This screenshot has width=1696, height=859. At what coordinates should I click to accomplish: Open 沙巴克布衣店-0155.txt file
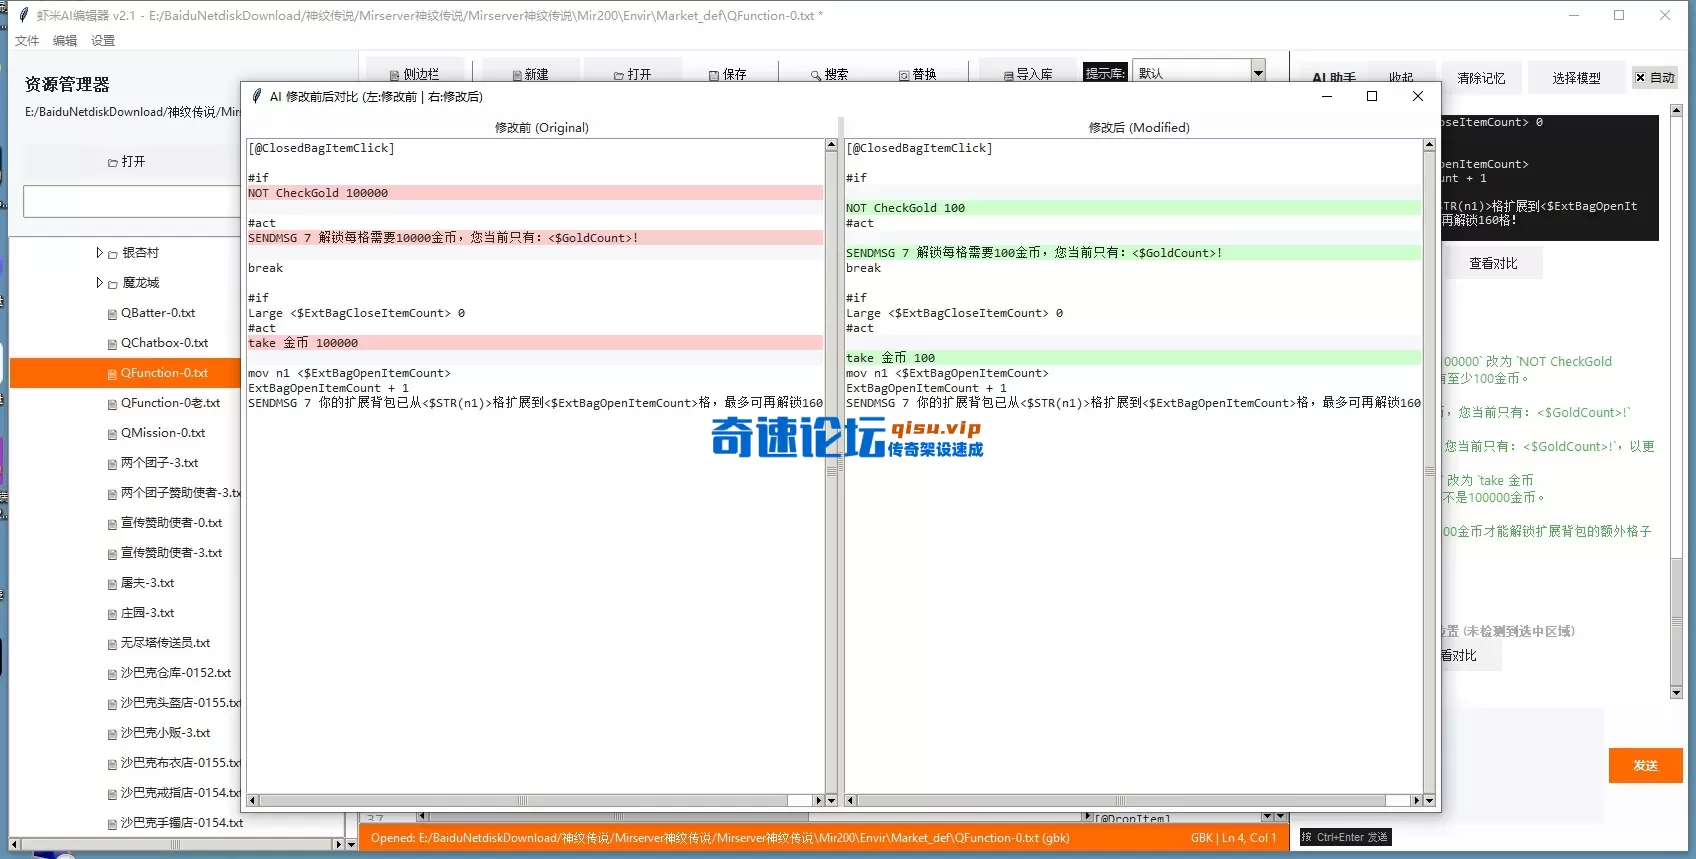coord(174,763)
